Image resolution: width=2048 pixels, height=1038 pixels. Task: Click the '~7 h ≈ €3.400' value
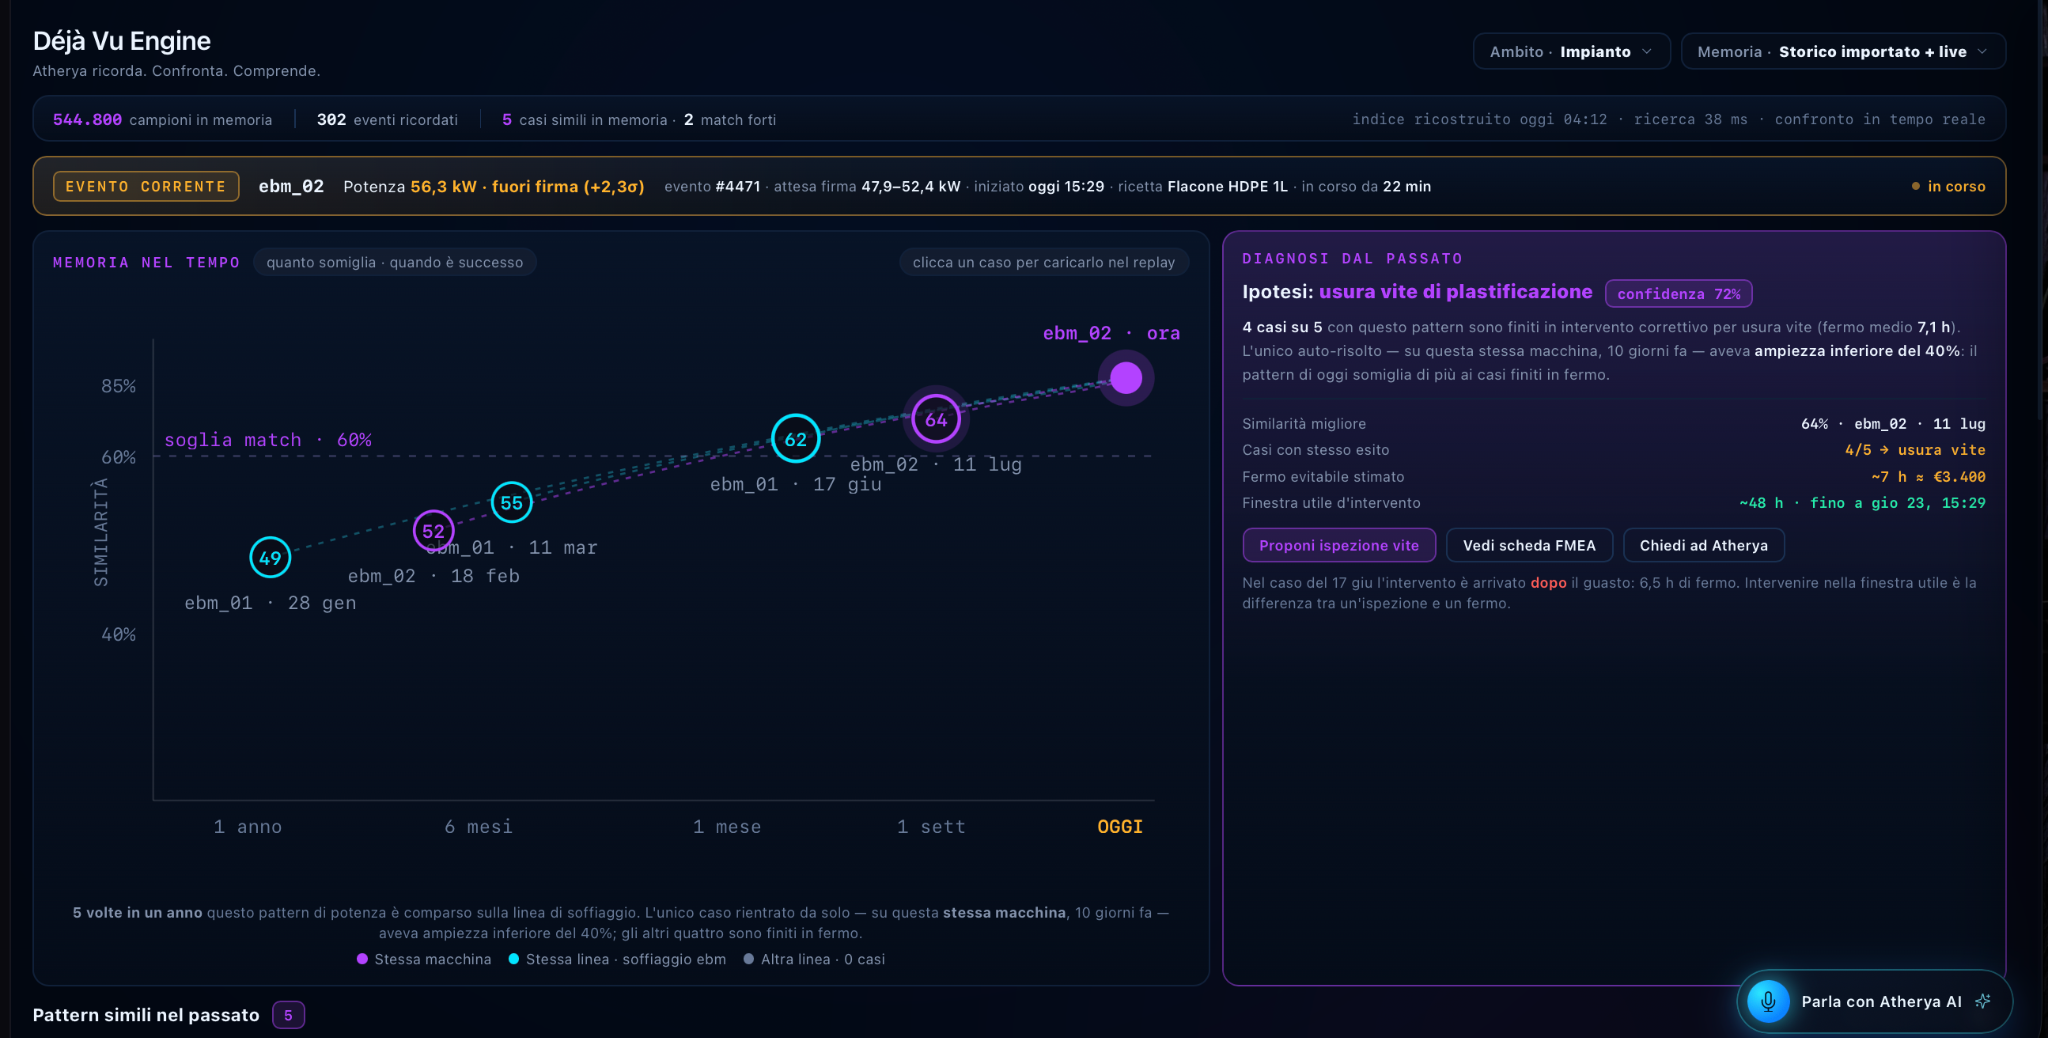point(1928,477)
